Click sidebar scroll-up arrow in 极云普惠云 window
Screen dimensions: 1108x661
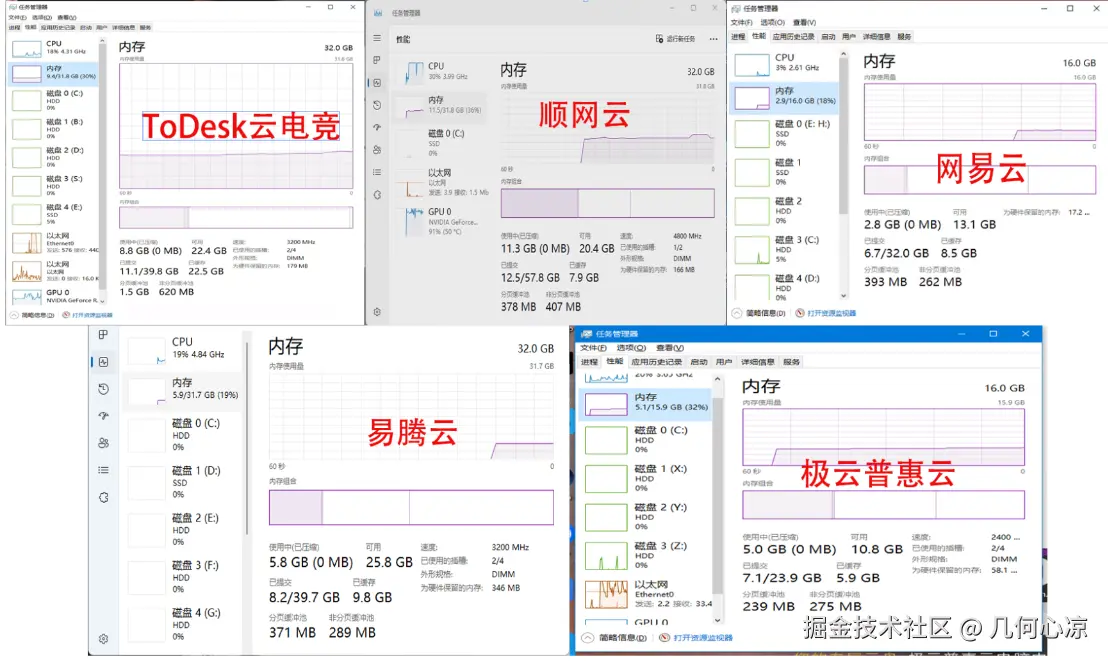click(717, 380)
